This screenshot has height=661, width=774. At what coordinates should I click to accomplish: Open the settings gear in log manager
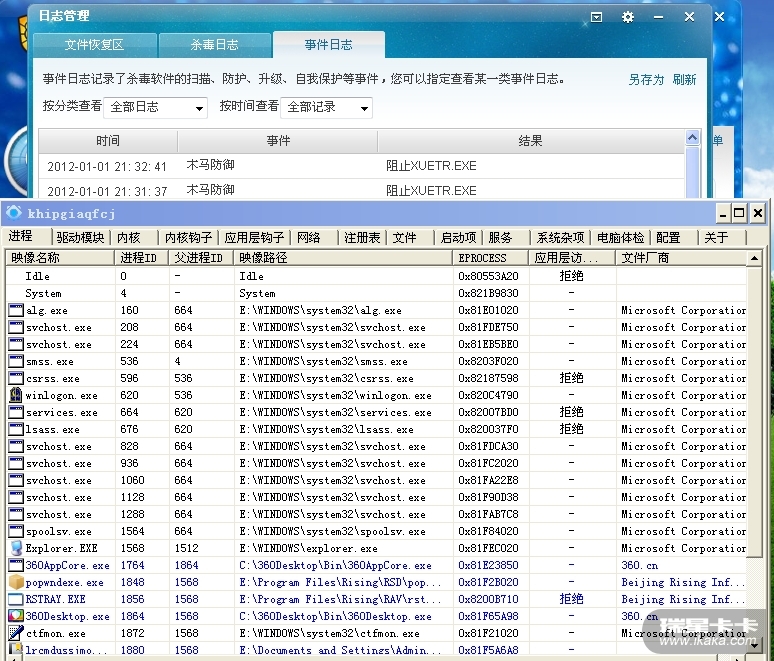[627, 17]
